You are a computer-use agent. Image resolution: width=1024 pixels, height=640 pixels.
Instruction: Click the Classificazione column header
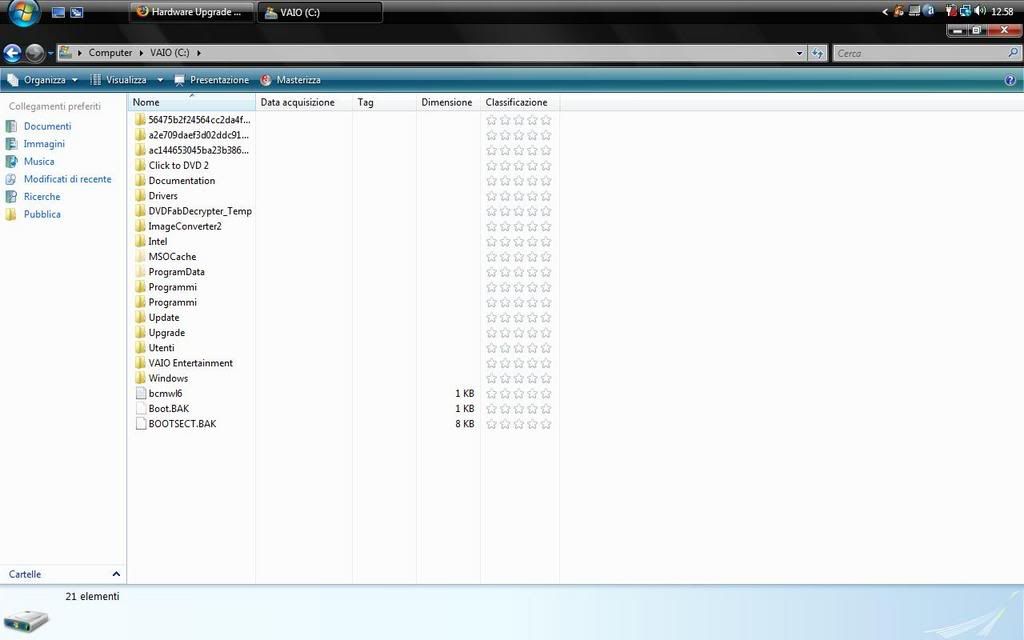coord(520,102)
